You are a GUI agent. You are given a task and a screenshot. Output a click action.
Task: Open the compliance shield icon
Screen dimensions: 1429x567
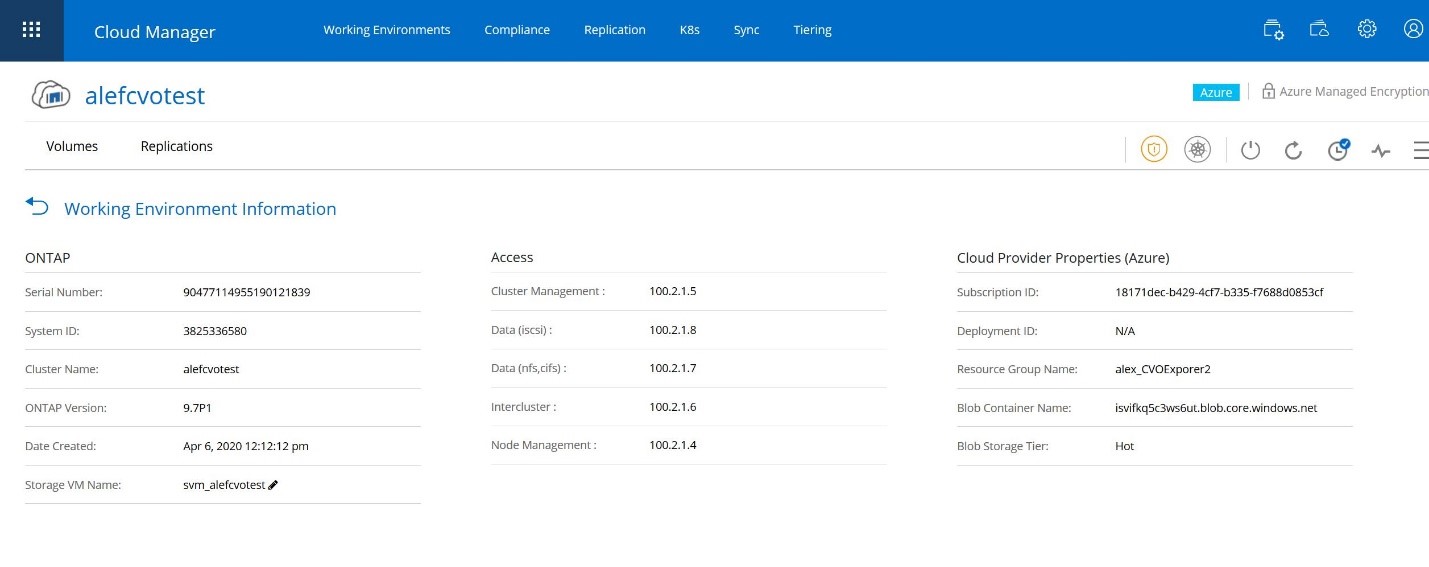coord(1154,150)
